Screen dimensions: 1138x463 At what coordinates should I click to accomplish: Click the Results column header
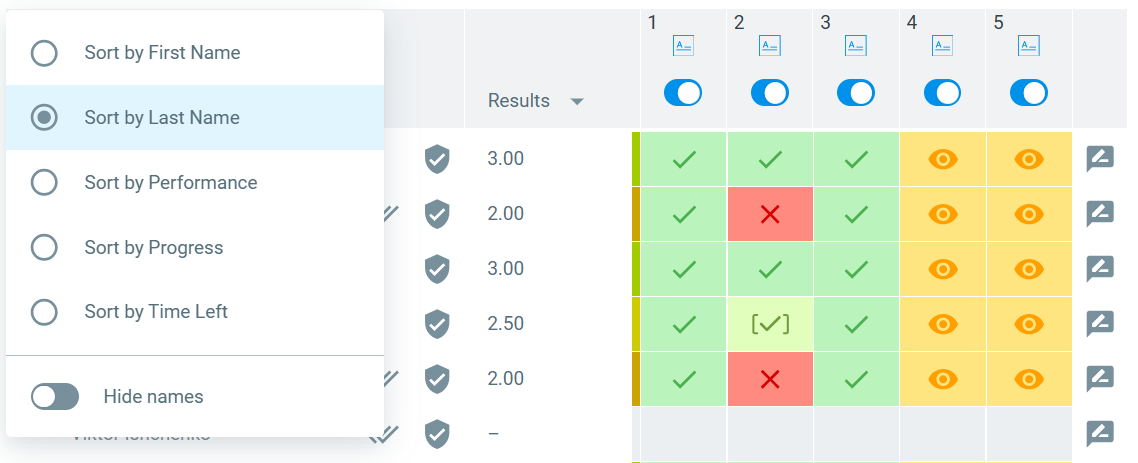[519, 101]
